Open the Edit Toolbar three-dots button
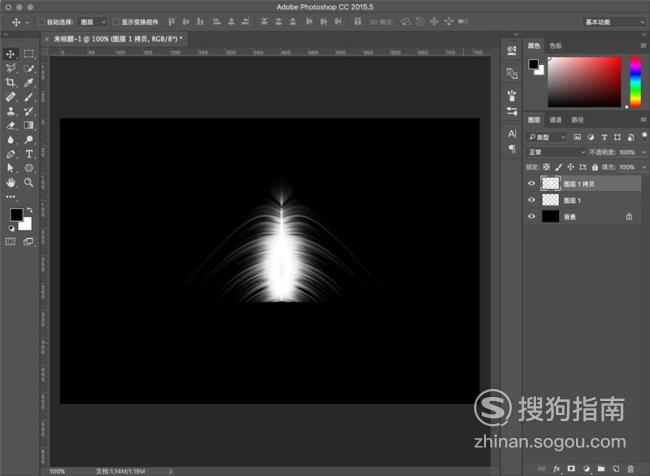Viewport: 650px width, 476px height. pyautogui.click(x=10, y=197)
